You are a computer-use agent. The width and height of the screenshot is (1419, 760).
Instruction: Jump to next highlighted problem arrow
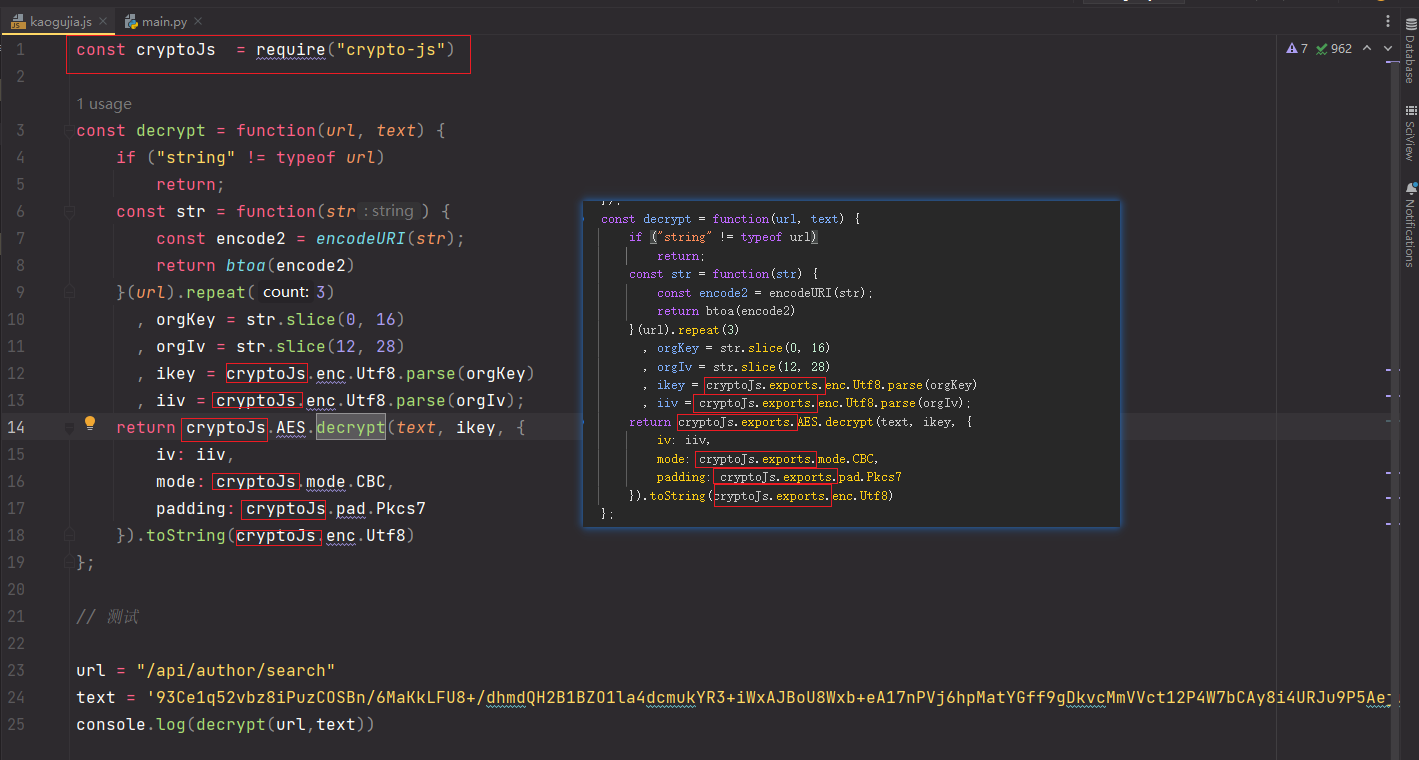click(1387, 48)
